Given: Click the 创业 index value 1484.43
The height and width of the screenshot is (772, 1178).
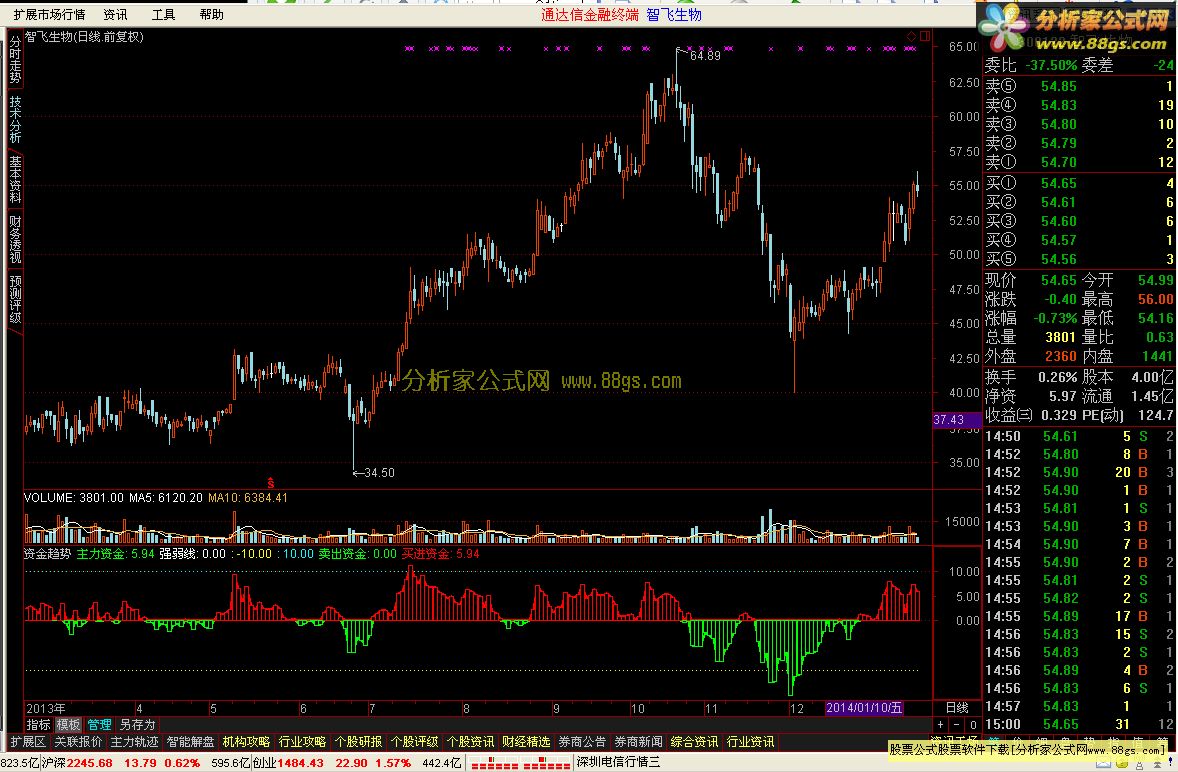Looking at the screenshot, I should 301,763.
